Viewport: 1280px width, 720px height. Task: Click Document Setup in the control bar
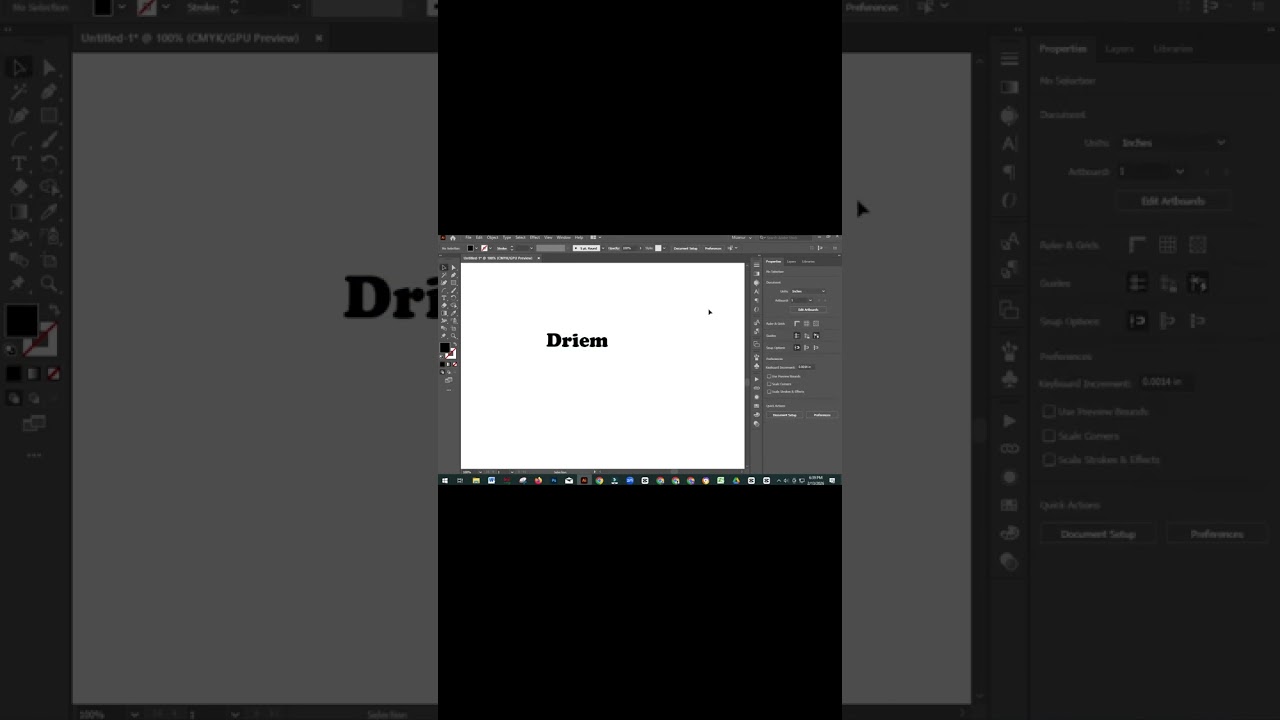[x=686, y=248]
